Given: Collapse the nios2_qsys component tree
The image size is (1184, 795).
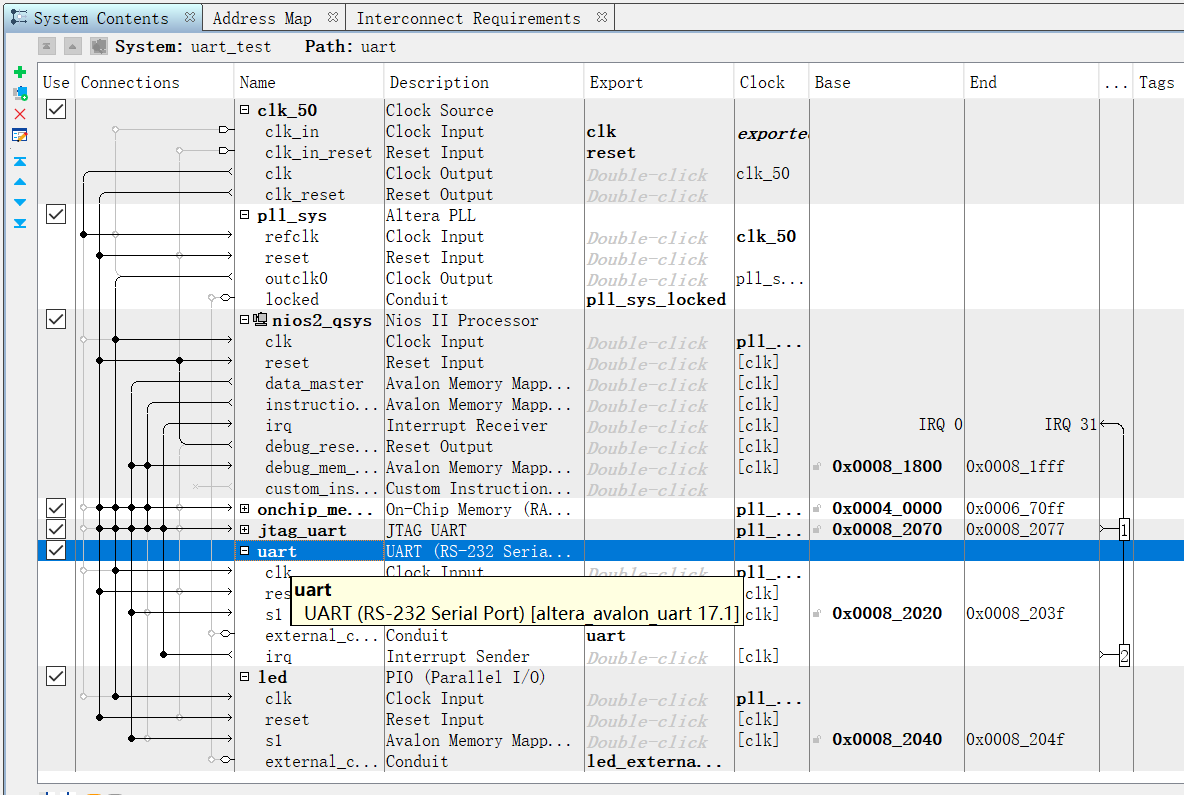Looking at the screenshot, I should (245, 319).
